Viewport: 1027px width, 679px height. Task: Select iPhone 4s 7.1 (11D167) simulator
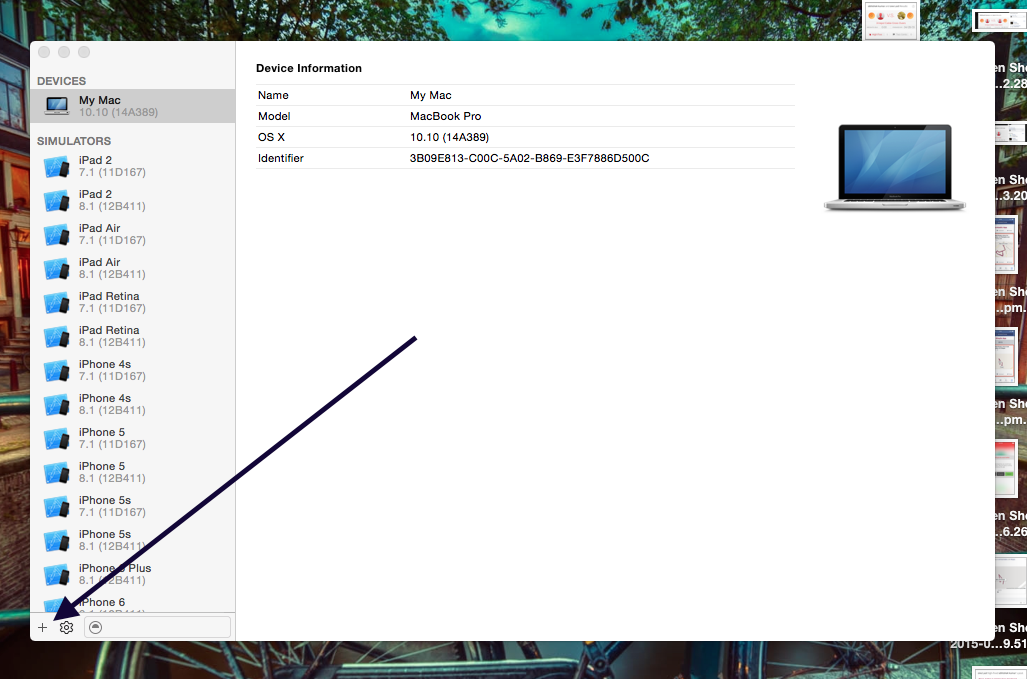click(133, 371)
